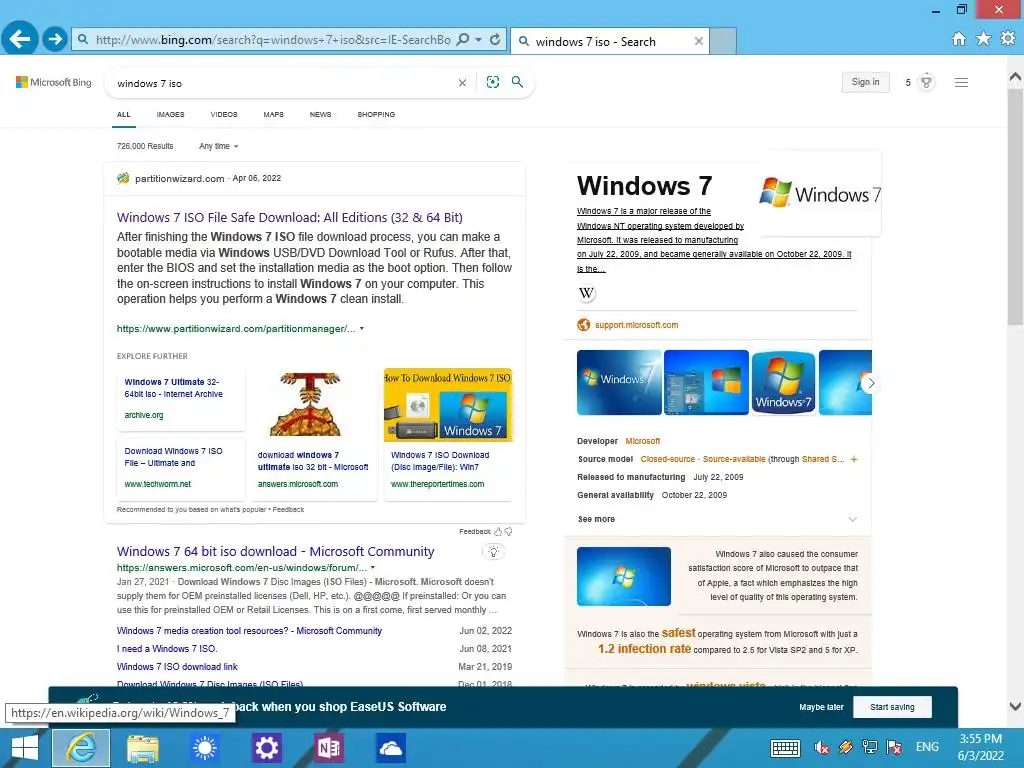
Task: Click the thumbs down feedback icon
Action: (509, 532)
